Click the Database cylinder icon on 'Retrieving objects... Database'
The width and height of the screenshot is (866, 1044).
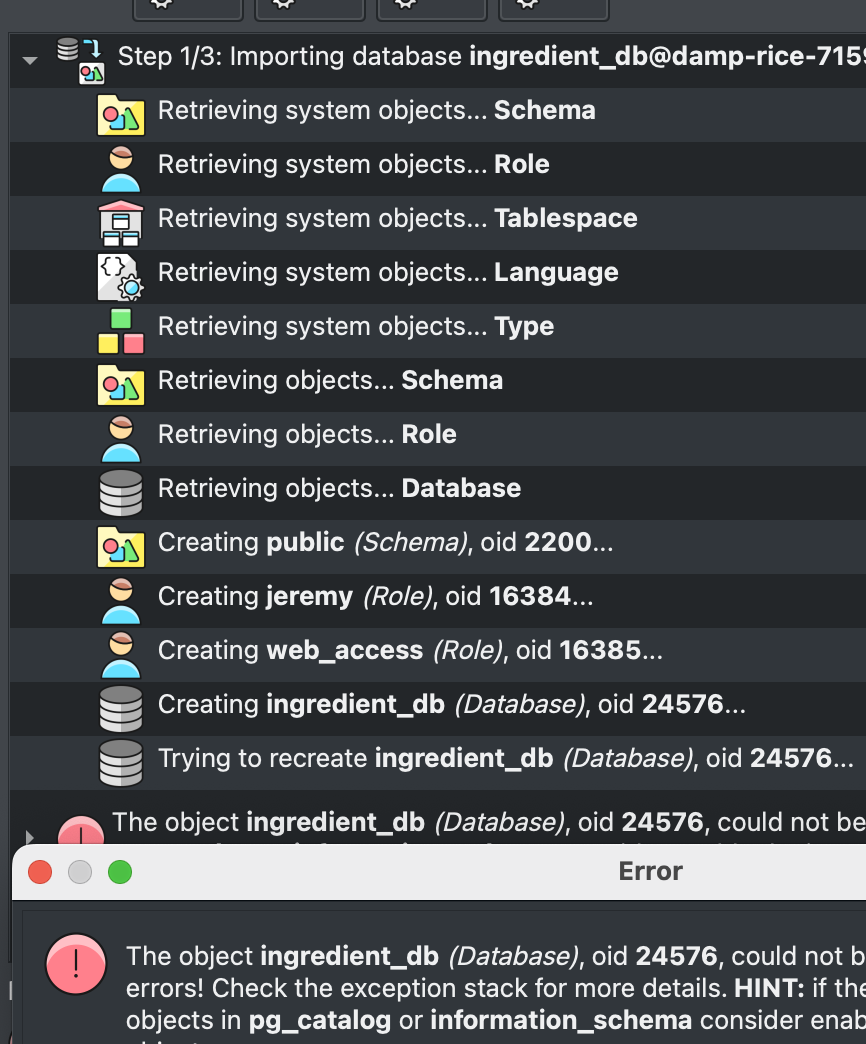coord(120,493)
